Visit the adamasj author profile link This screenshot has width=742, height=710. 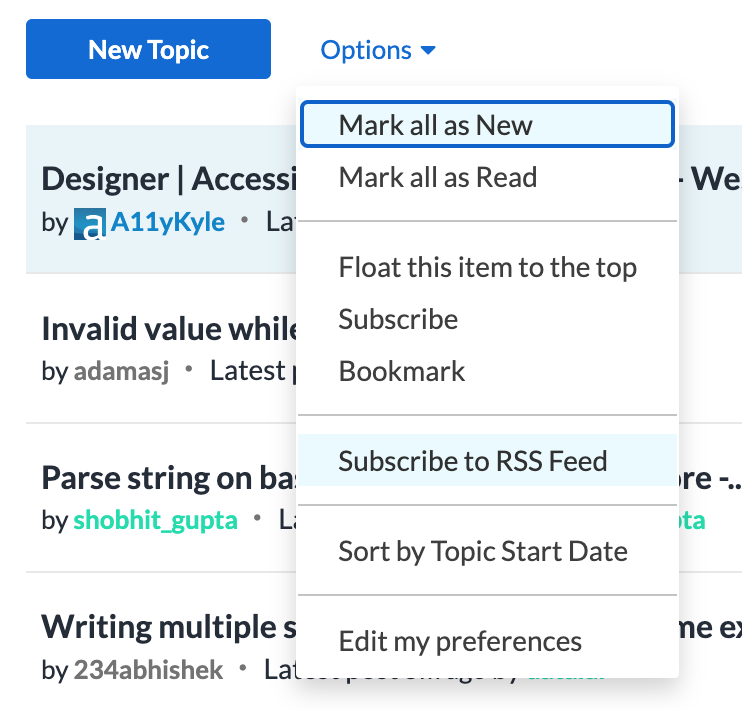(120, 372)
